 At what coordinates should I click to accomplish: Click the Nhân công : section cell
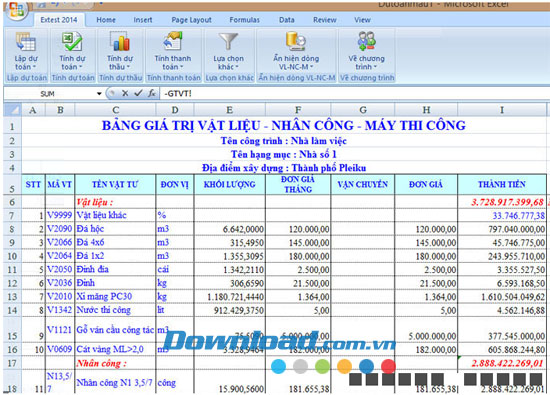[x=115, y=363]
